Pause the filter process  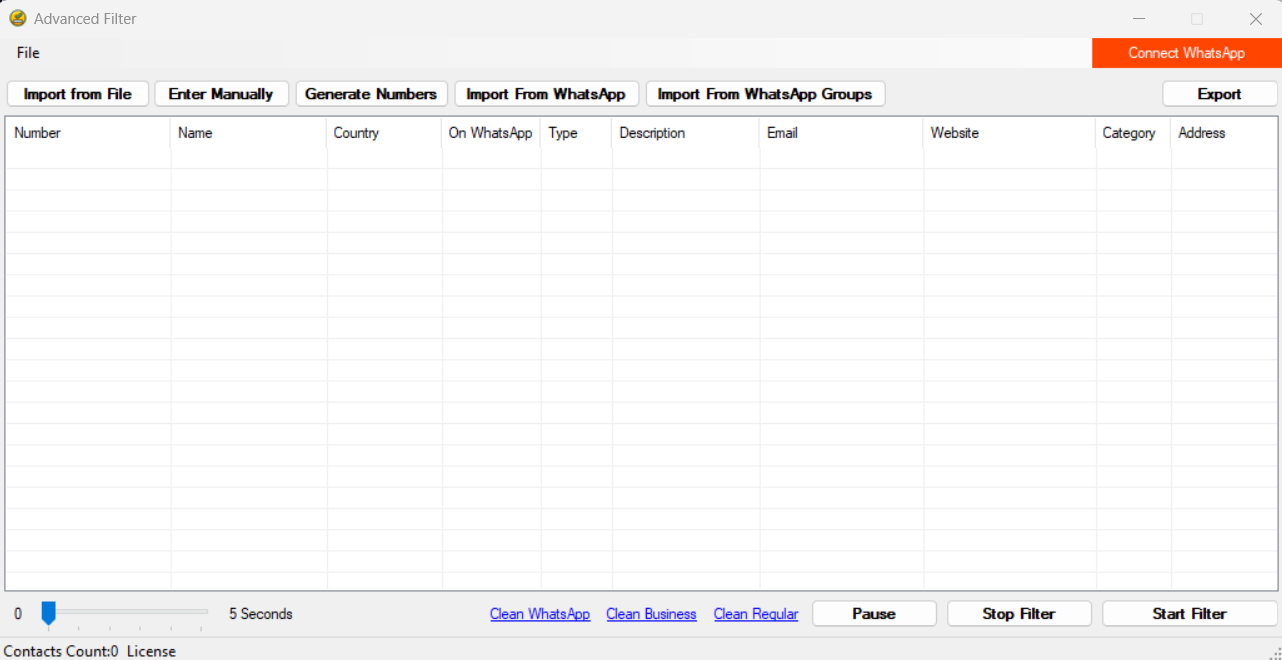(x=874, y=614)
